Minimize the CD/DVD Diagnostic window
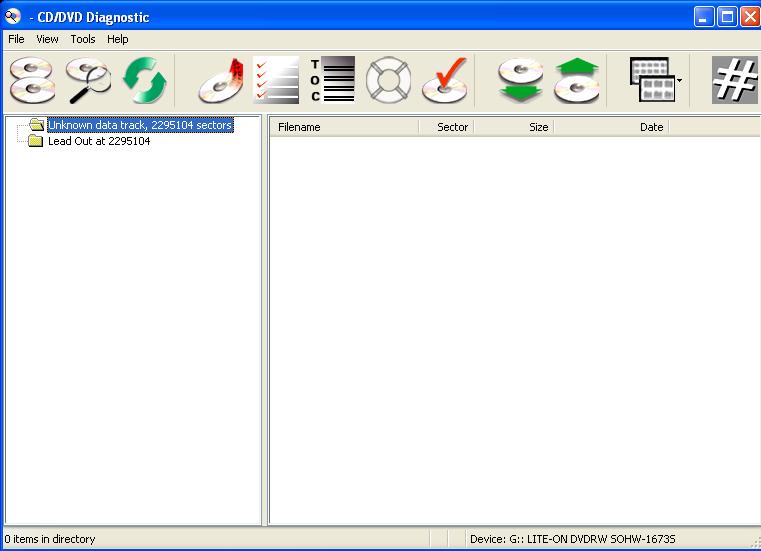The image size is (761, 551). [x=704, y=17]
